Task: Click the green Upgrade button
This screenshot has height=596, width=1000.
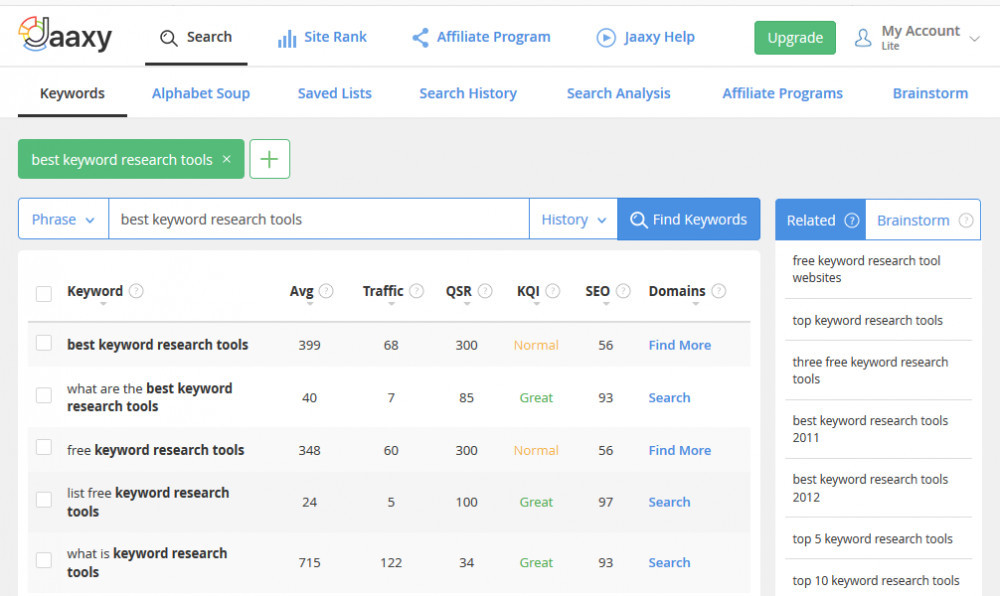Action: click(795, 38)
